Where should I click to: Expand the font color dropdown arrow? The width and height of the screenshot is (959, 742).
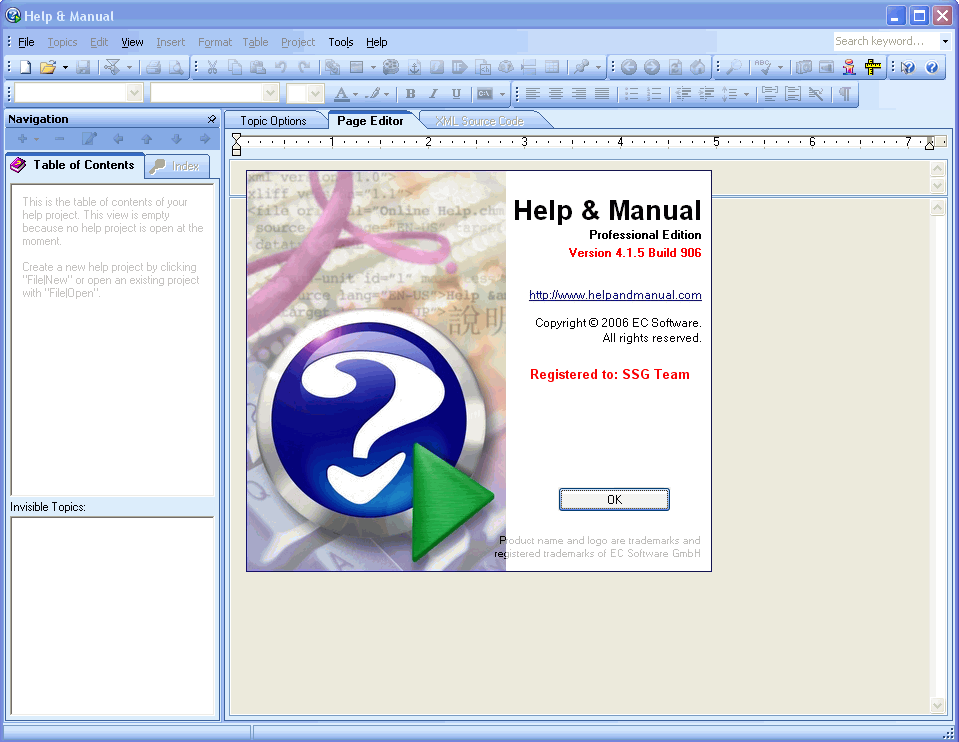pos(355,94)
